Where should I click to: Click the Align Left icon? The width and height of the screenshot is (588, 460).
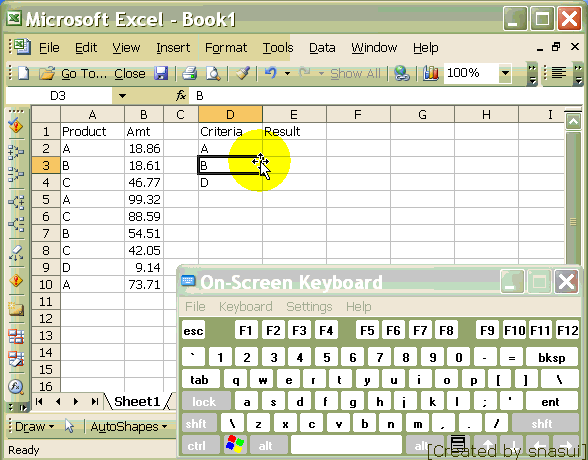[x=558, y=73]
